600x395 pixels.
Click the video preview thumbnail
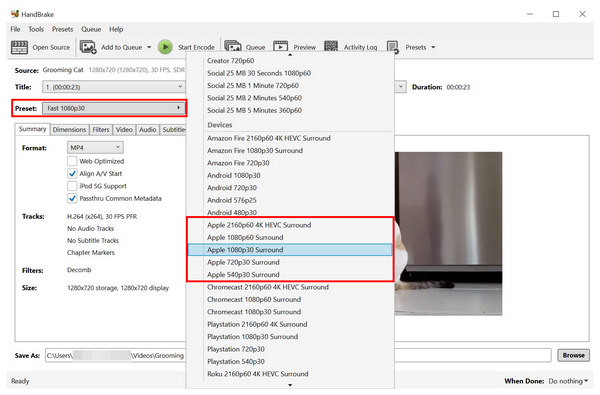pyautogui.click(x=448, y=233)
